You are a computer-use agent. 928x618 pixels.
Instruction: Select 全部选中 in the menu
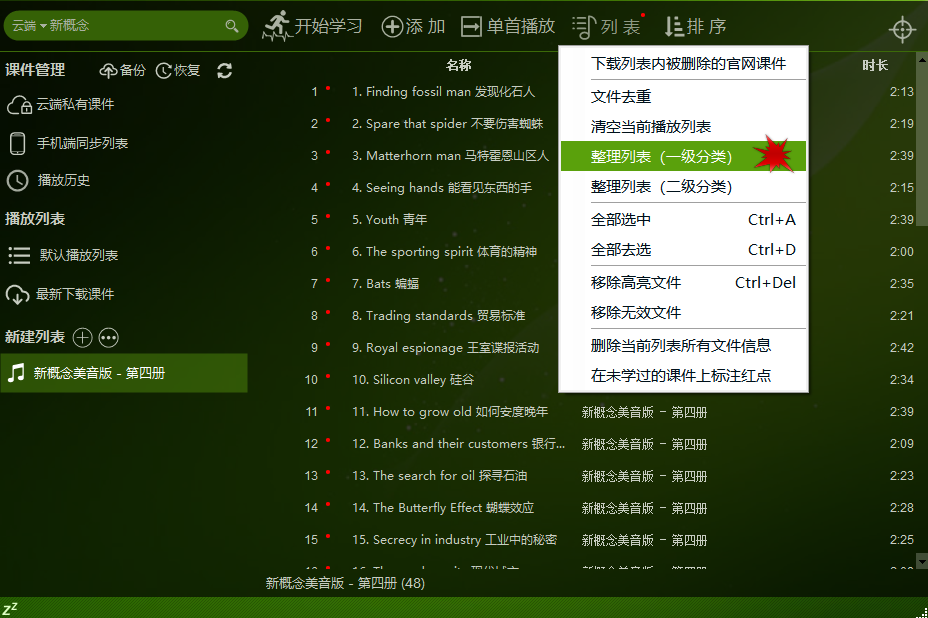pyautogui.click(x=621, y=220)
